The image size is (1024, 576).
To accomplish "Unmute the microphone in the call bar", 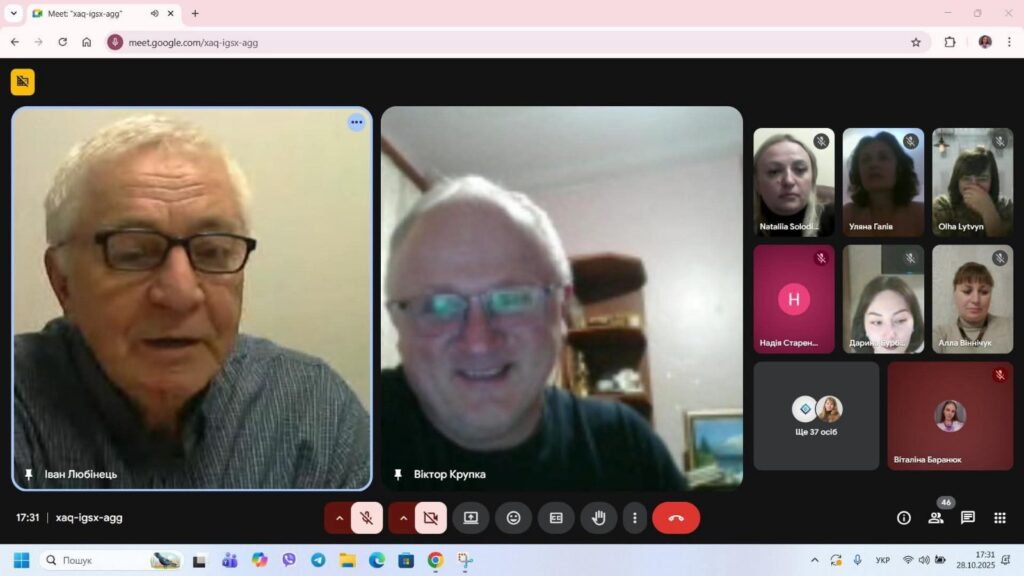I will tap(367, 518).
